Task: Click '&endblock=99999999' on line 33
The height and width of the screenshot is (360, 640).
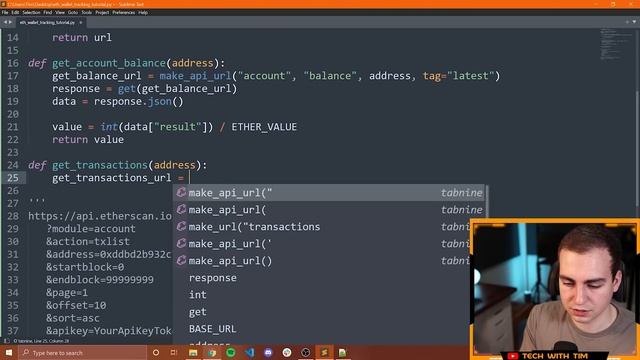Action: 100,280
